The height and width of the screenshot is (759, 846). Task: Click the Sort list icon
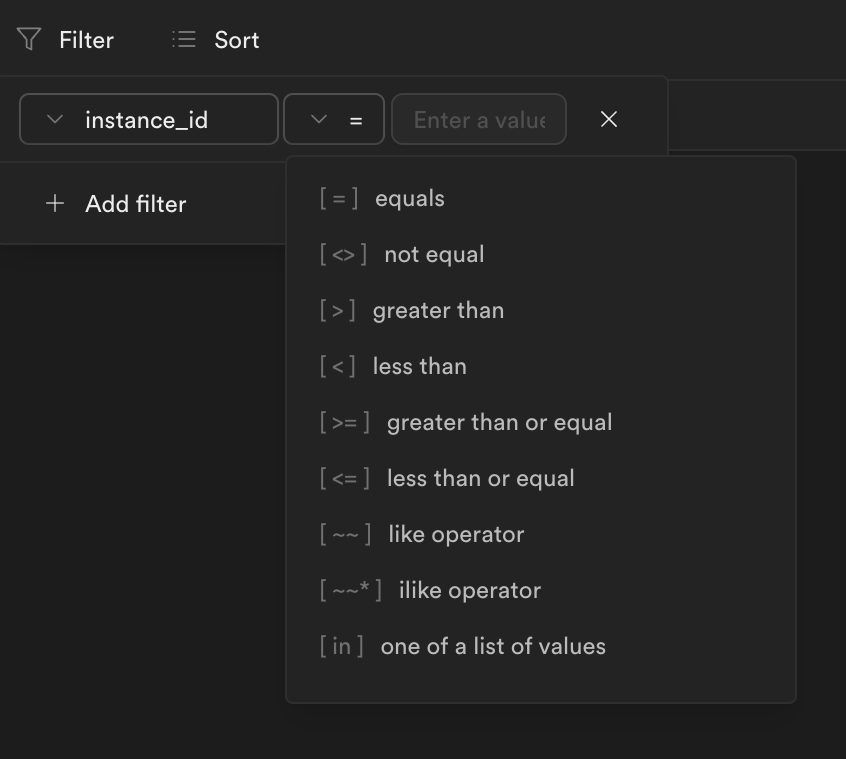[x=183, y=39]
